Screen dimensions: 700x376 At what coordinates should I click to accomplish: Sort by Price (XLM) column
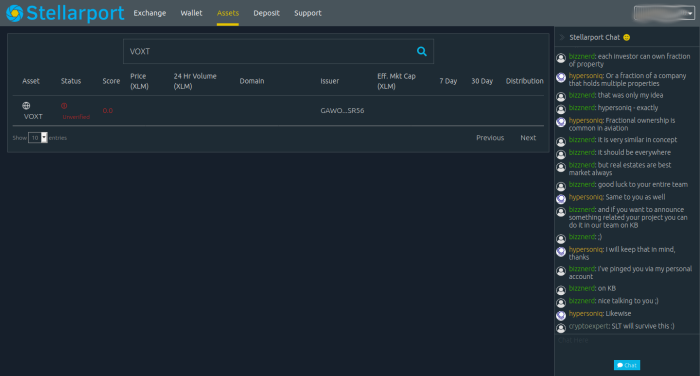139,81
